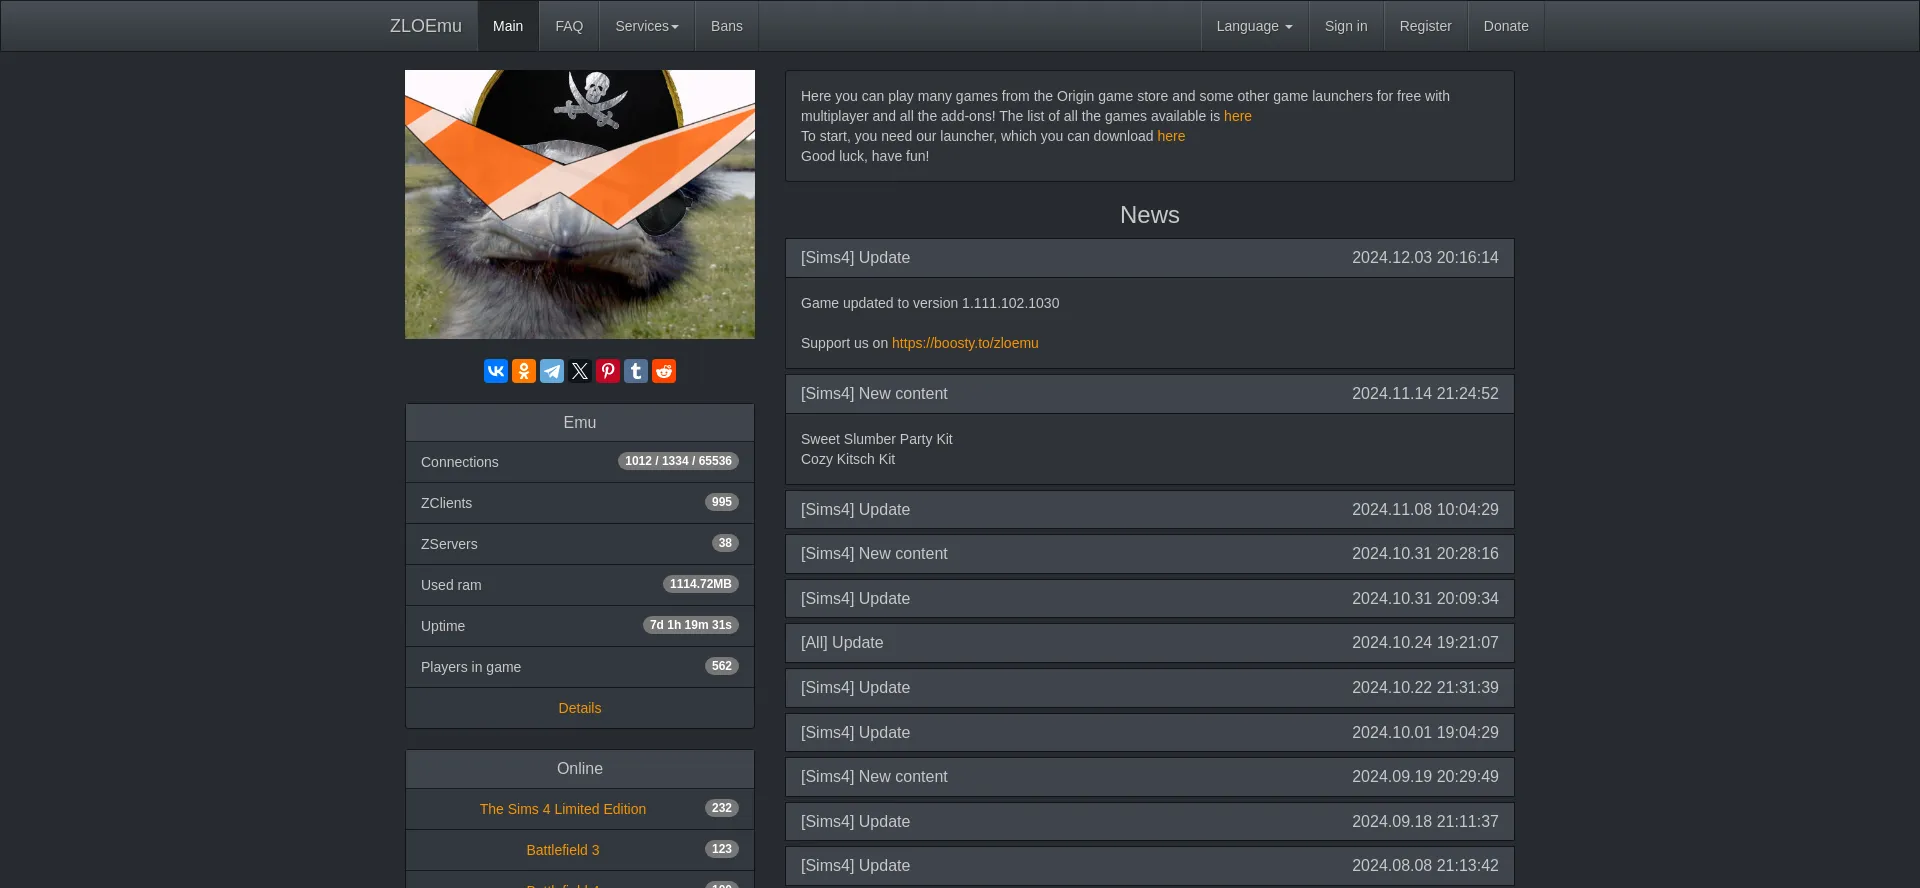The width and height of the screenshot is (1920, 888).
Task: Open the launcher download 'here' link
Action: pyautogui.click(x=1171, y=136)
